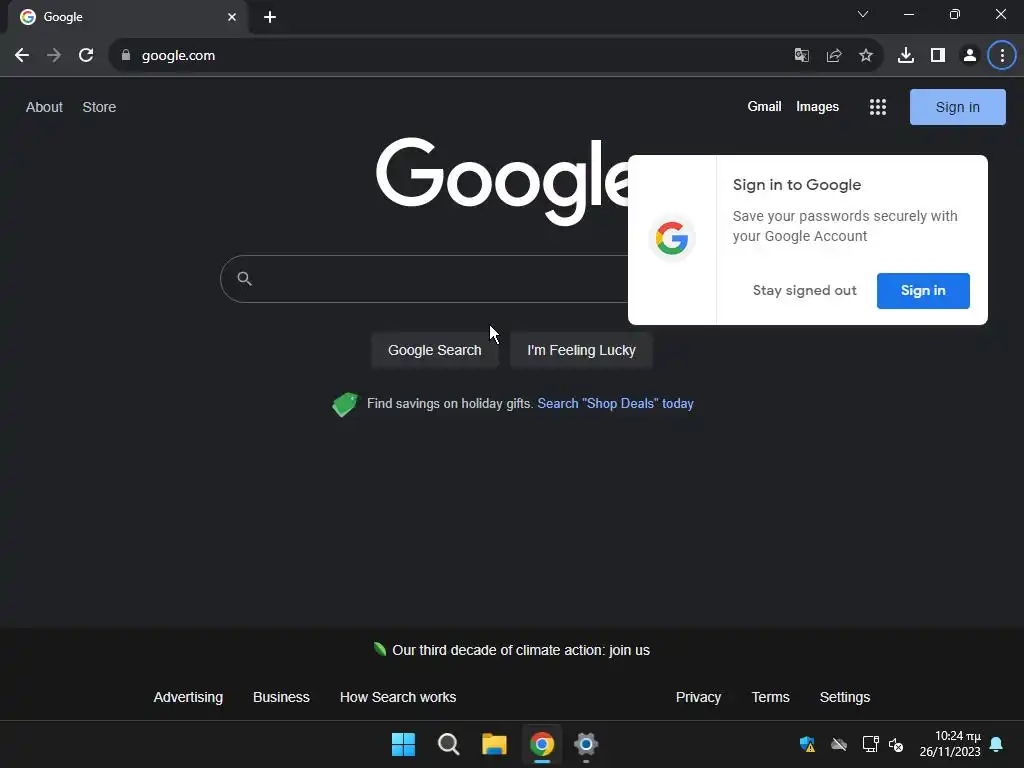Click I'm Feeling Lucky
Image resolution: width=1024 pixels, height=768 pixels.
581,350
